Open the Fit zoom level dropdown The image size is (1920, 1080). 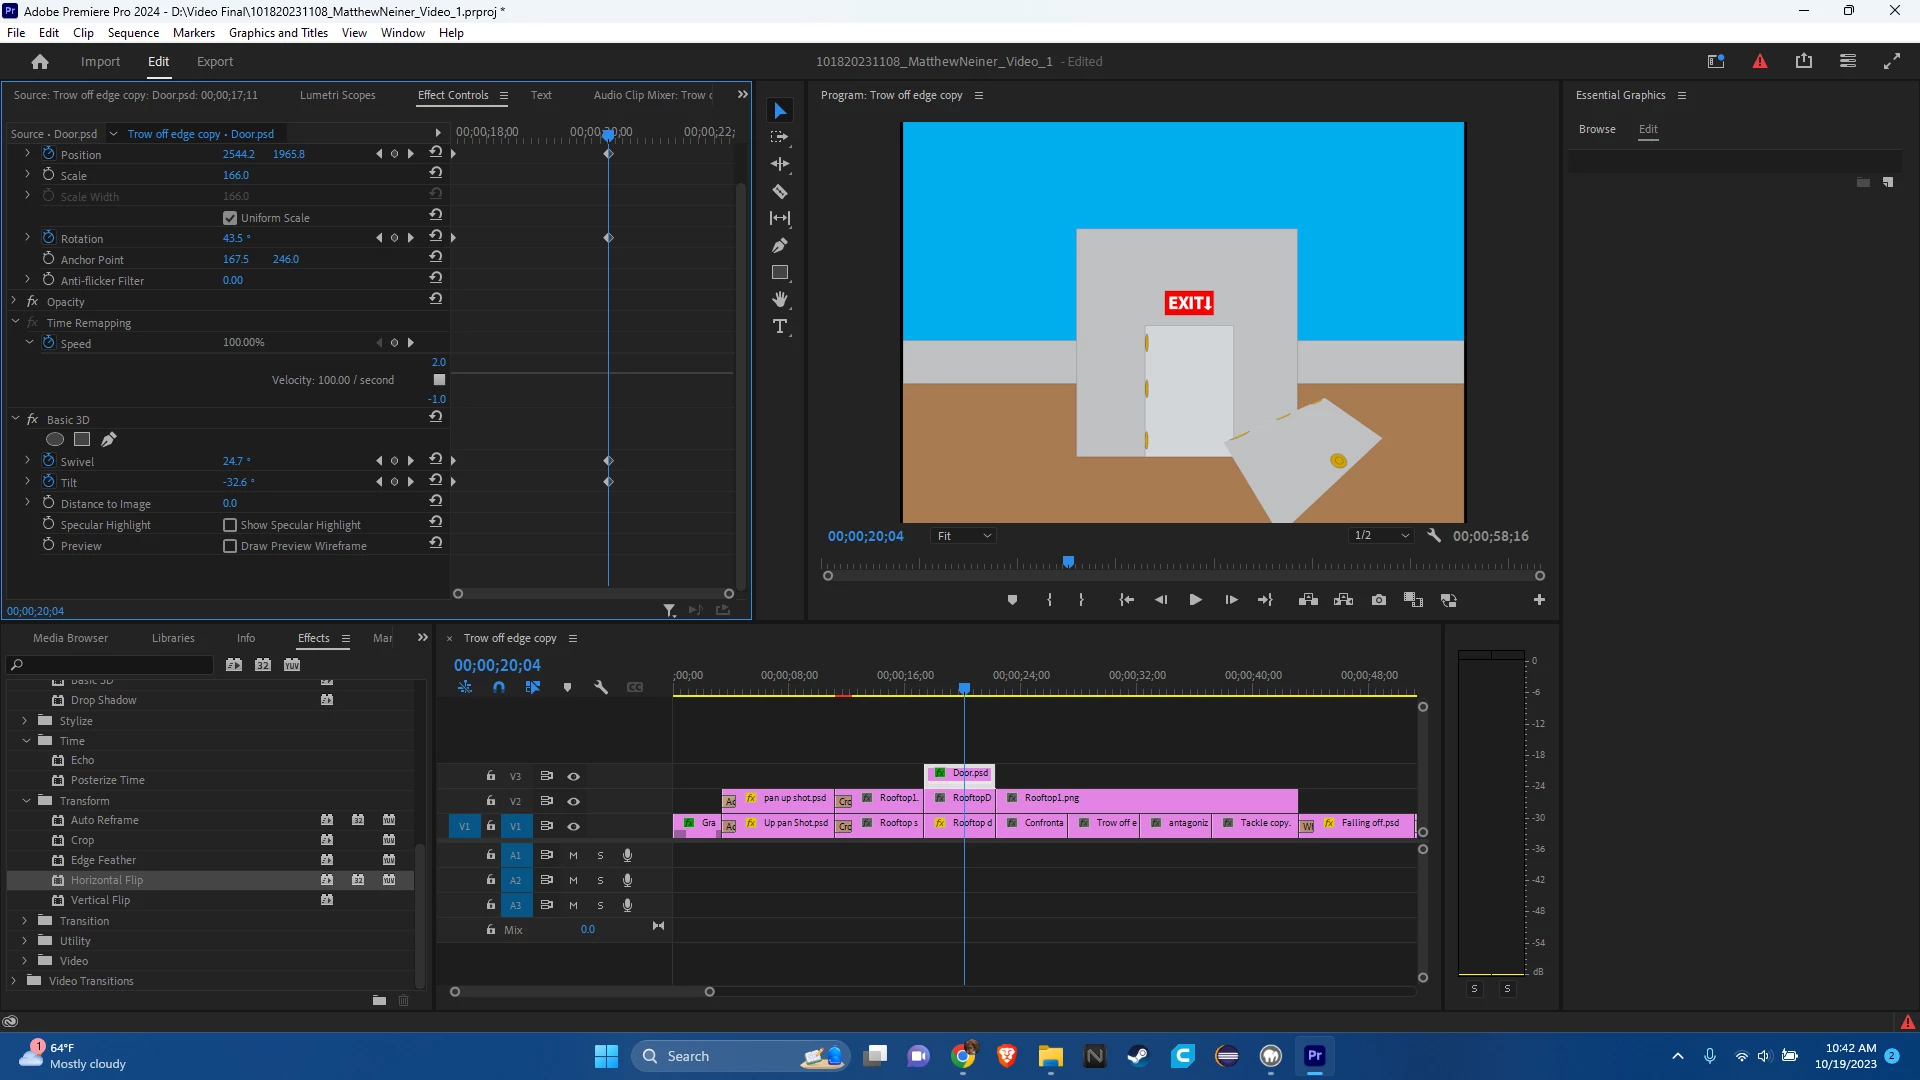(x=964, y=536)
